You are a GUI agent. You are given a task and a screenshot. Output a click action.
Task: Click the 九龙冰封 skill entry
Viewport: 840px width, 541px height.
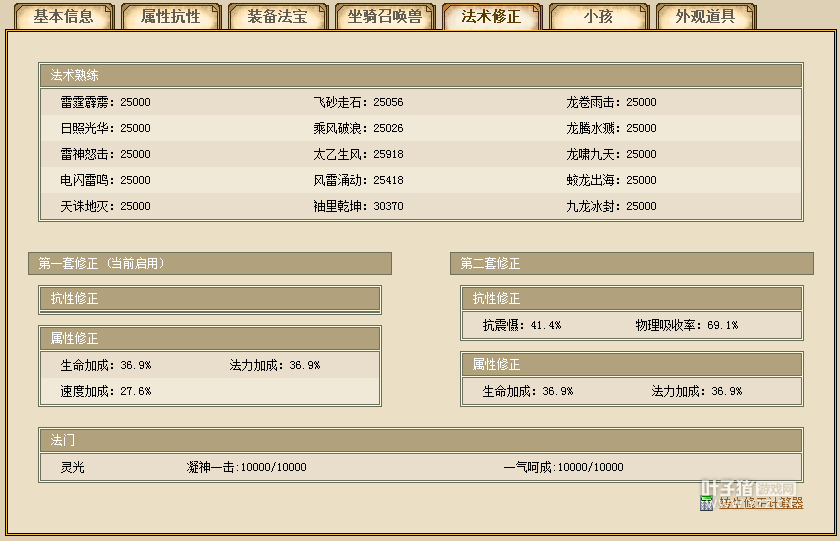pyautogui.click(x=611, y=206)
